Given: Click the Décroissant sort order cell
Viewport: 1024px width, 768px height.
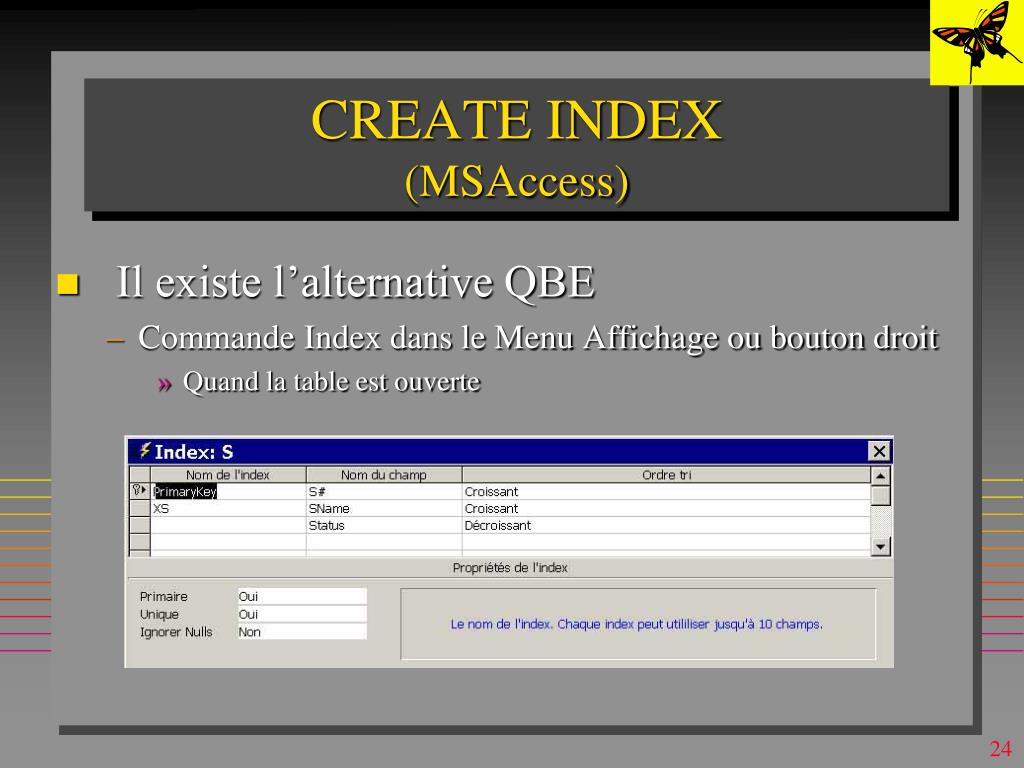Looking at the screenshot, I should 666,526.
